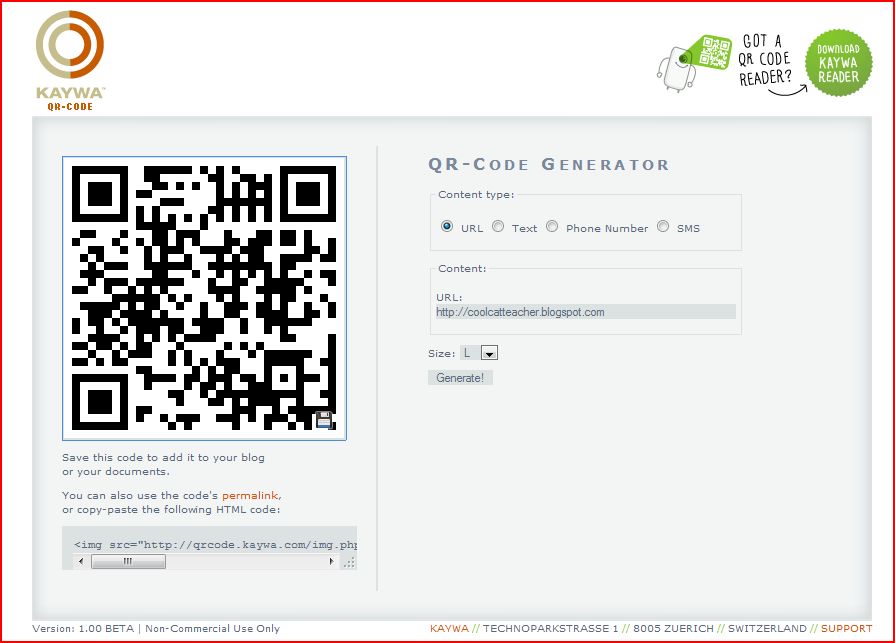
Task: Open the KAYWA footer link
Action: 449,628
